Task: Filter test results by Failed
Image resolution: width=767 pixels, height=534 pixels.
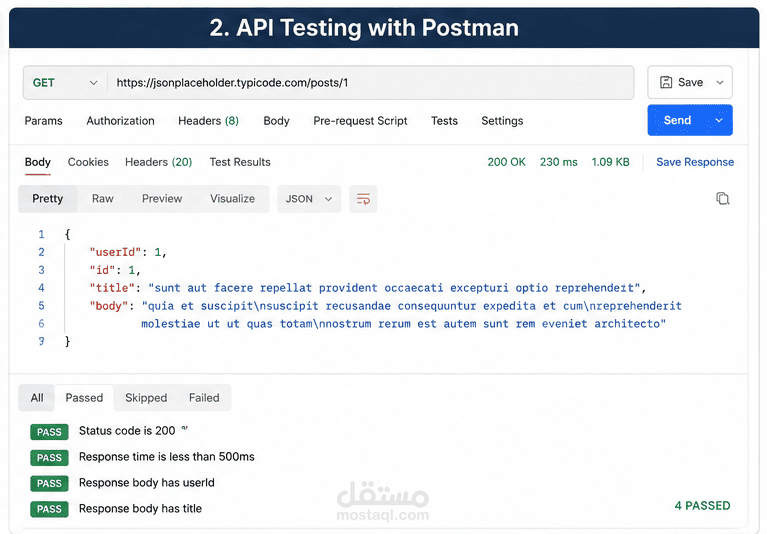Action: pyautogui.click(x=204, y=398)
